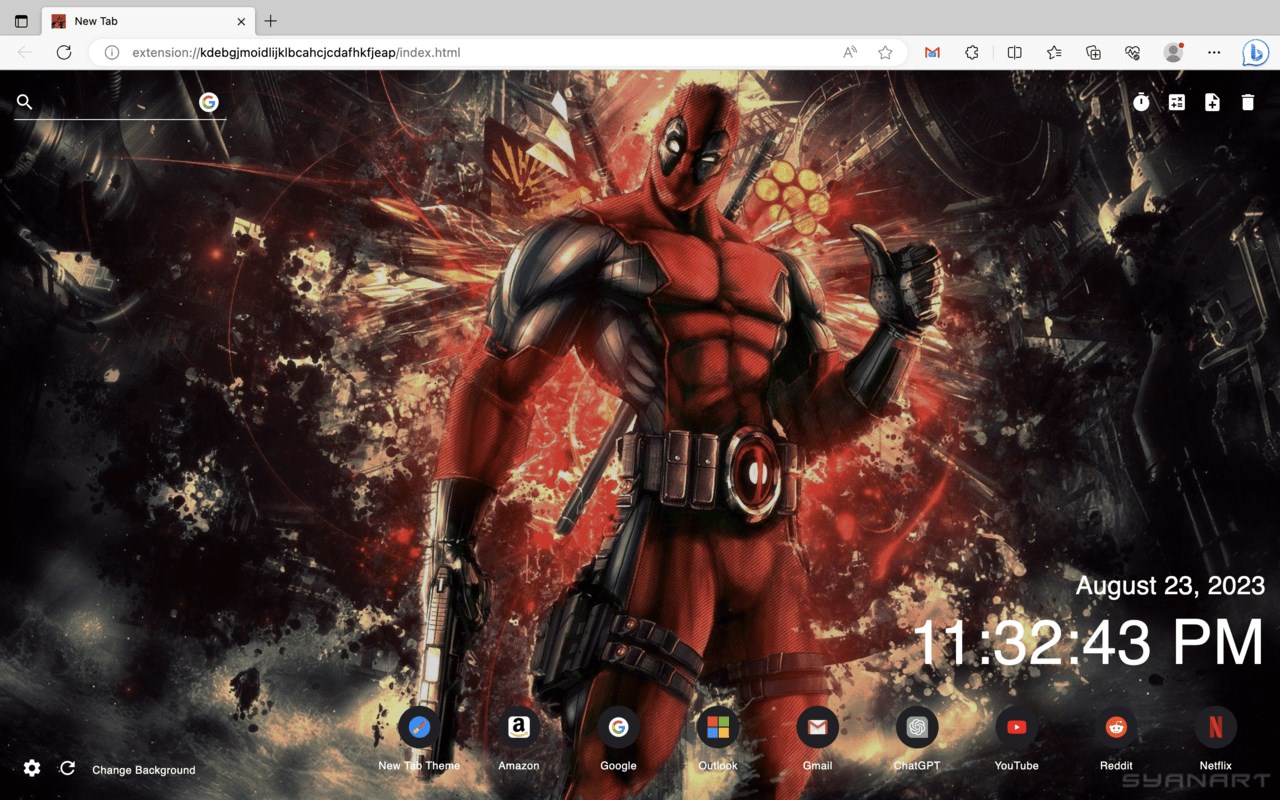Go to the Reddit shortcut

[1116, 728]
